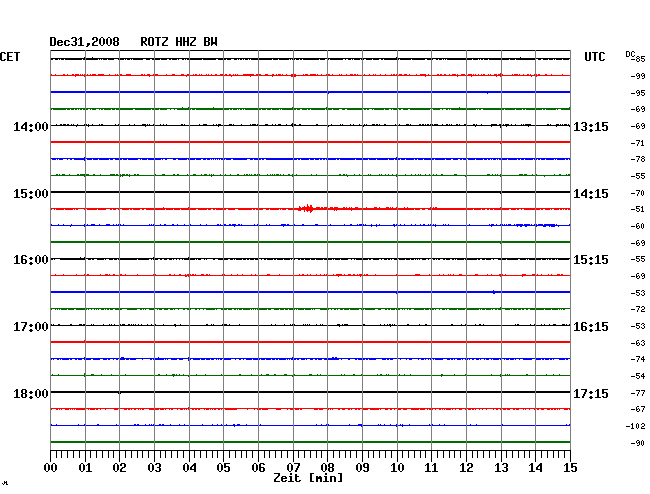This screenshot has width=650, height=494.
Task: Select the DC offset value -85
Action: 639,59
